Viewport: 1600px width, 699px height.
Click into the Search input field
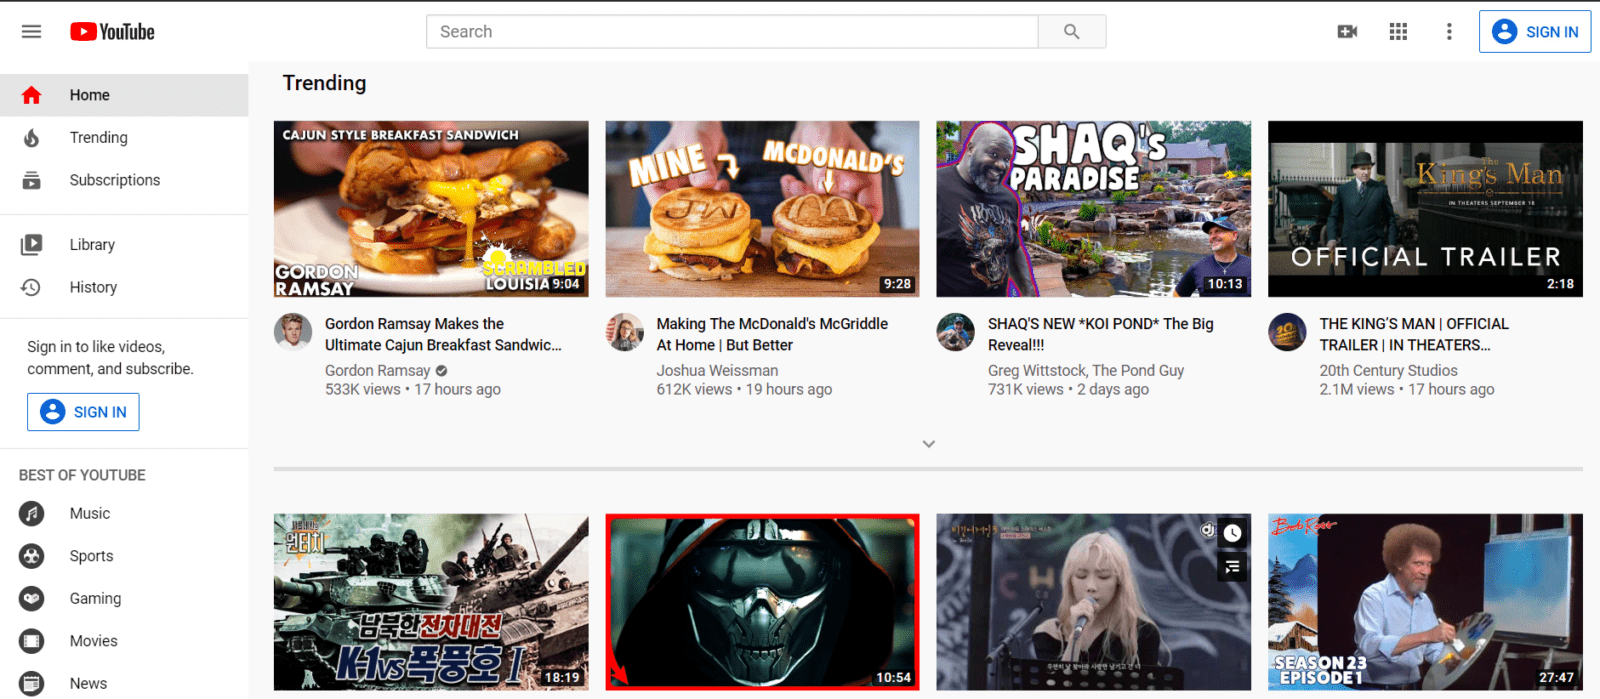(x=732, y=32)
